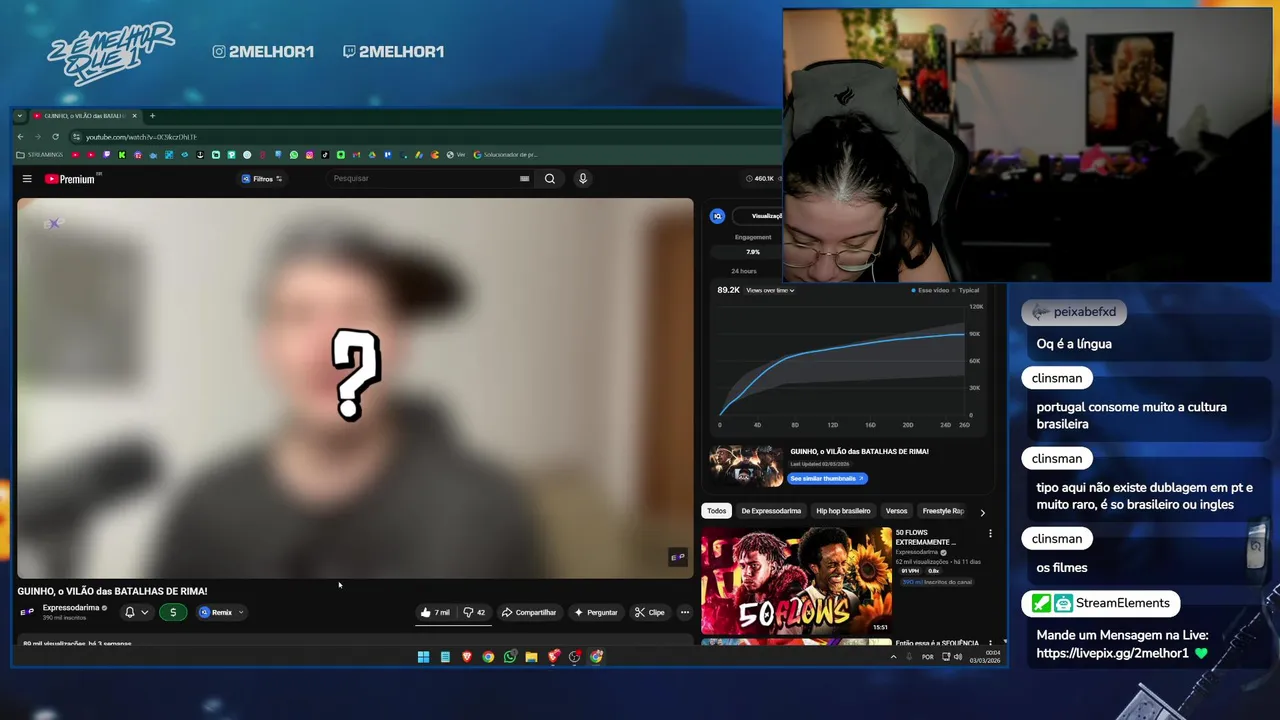The image size is (1280, 720).
Task: Open the Expressodarima channel name
Action: [70, 607]
